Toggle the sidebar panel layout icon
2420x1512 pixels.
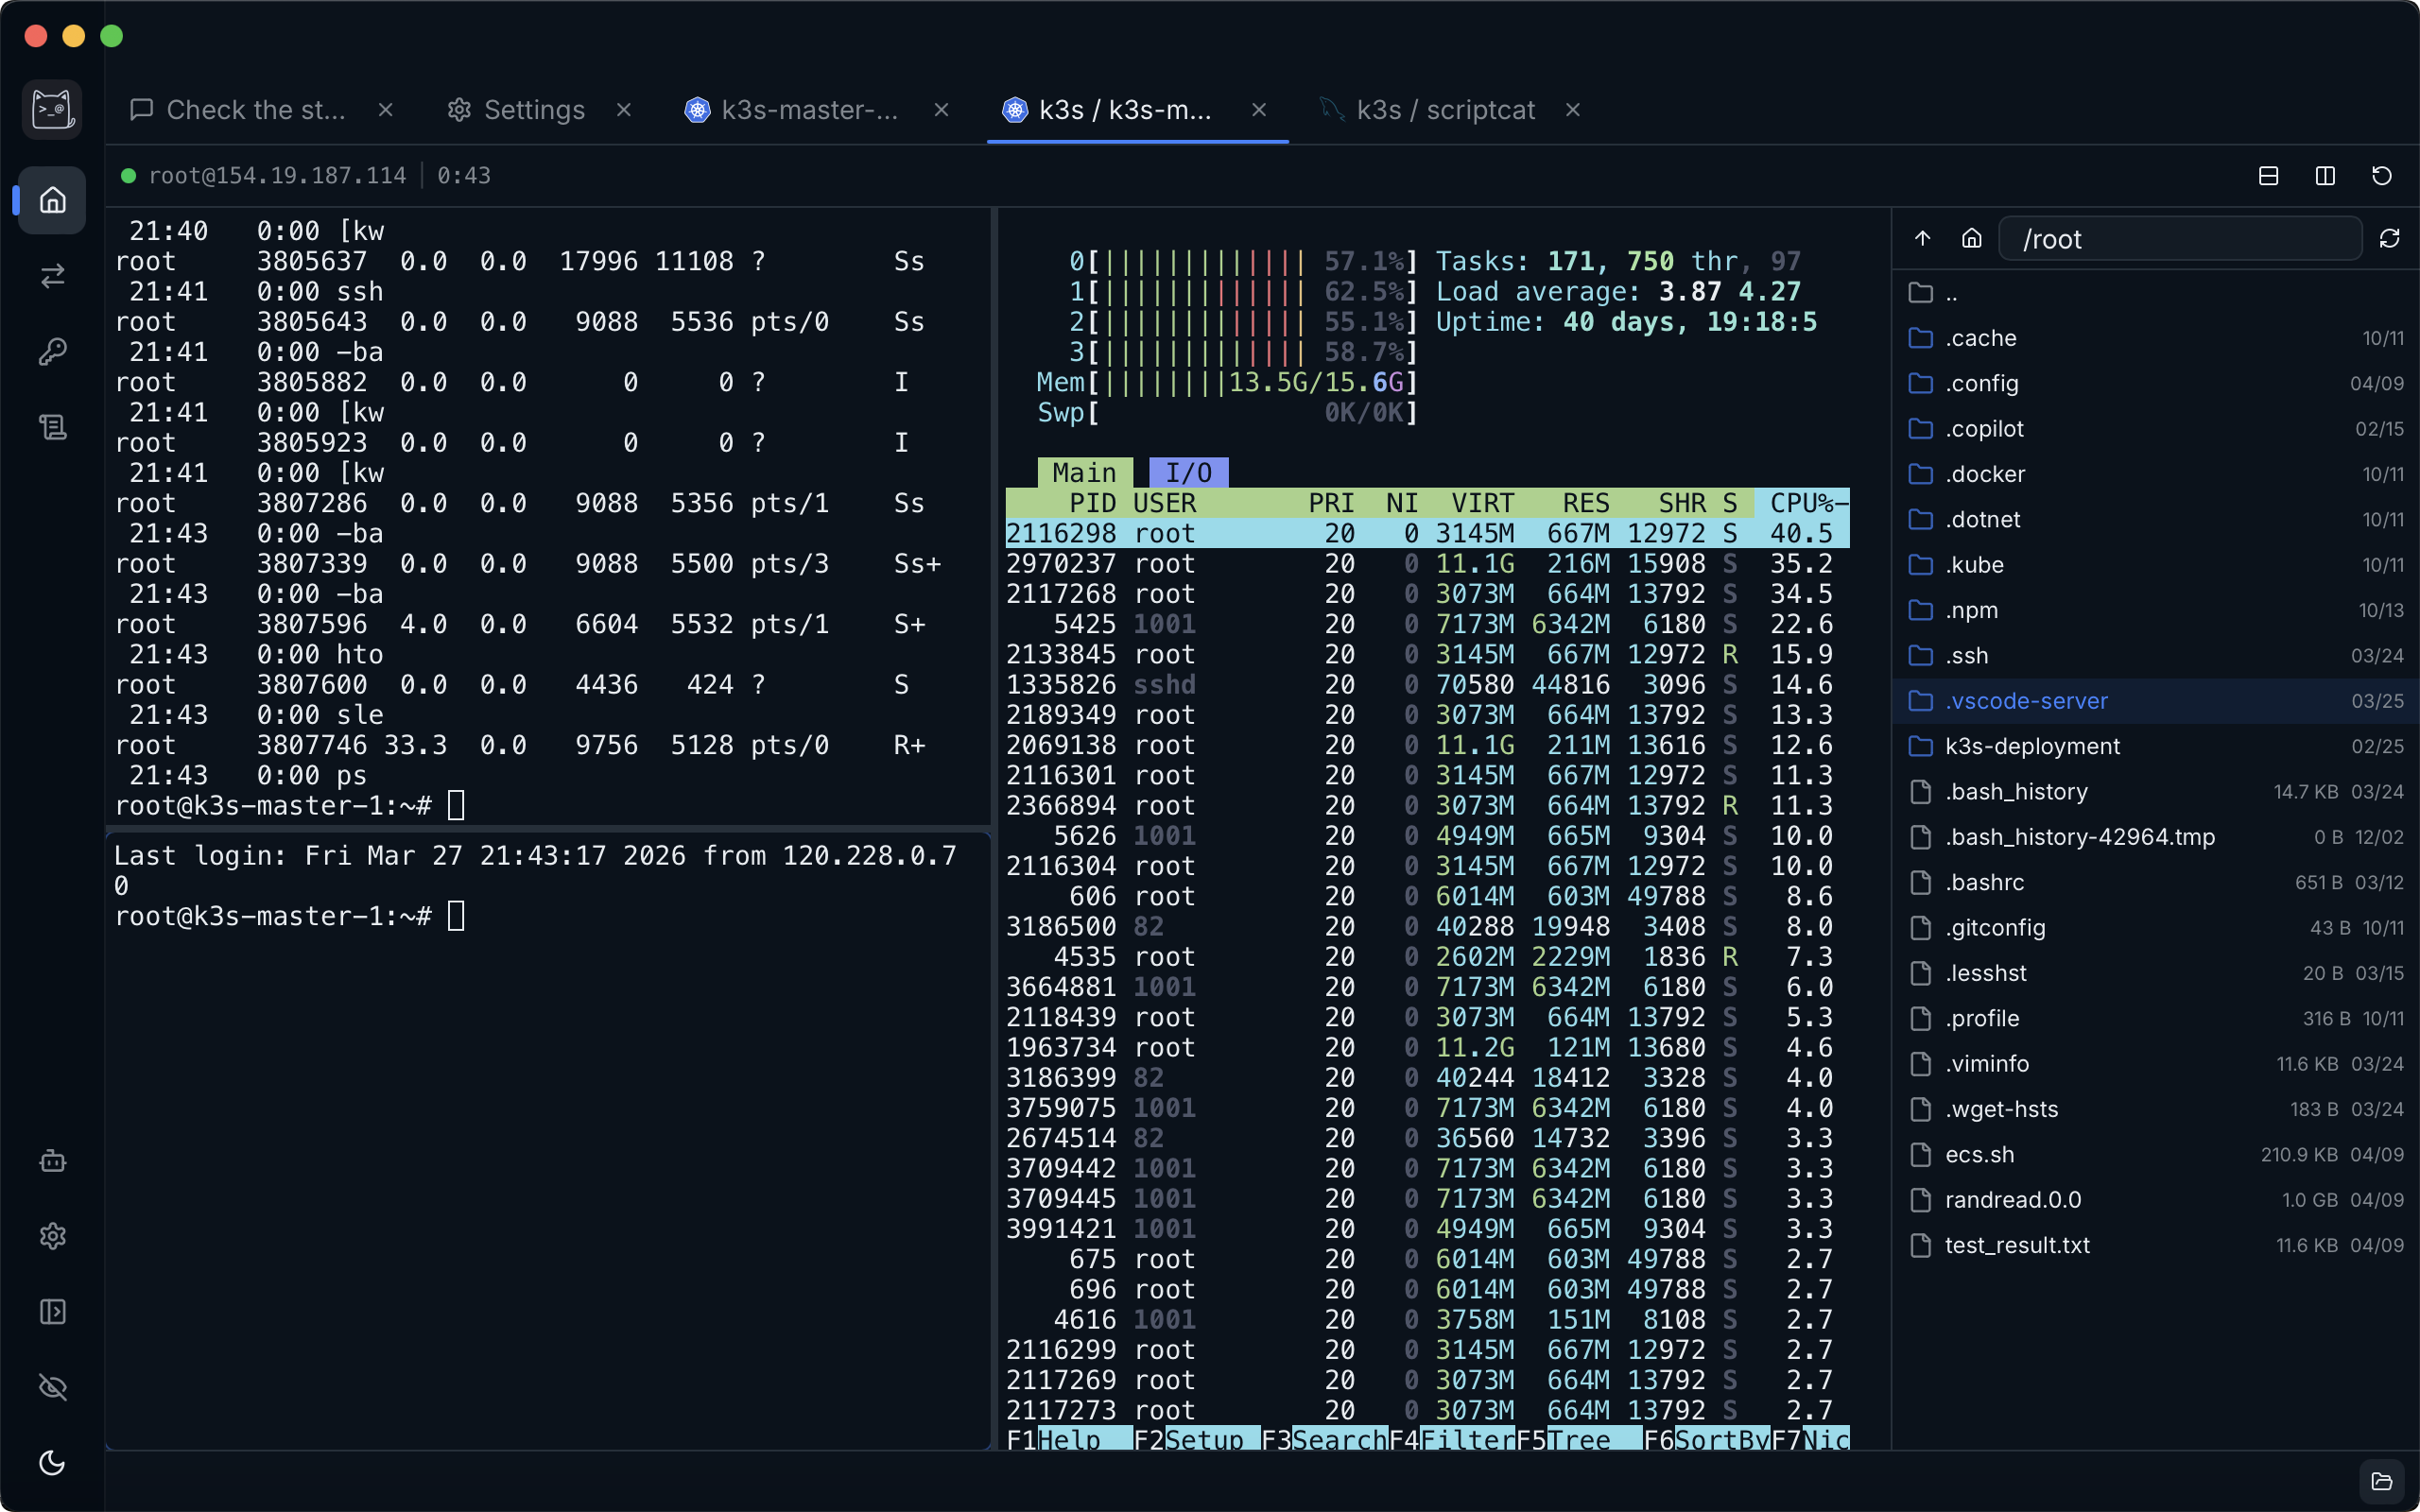coord(52,1312)
